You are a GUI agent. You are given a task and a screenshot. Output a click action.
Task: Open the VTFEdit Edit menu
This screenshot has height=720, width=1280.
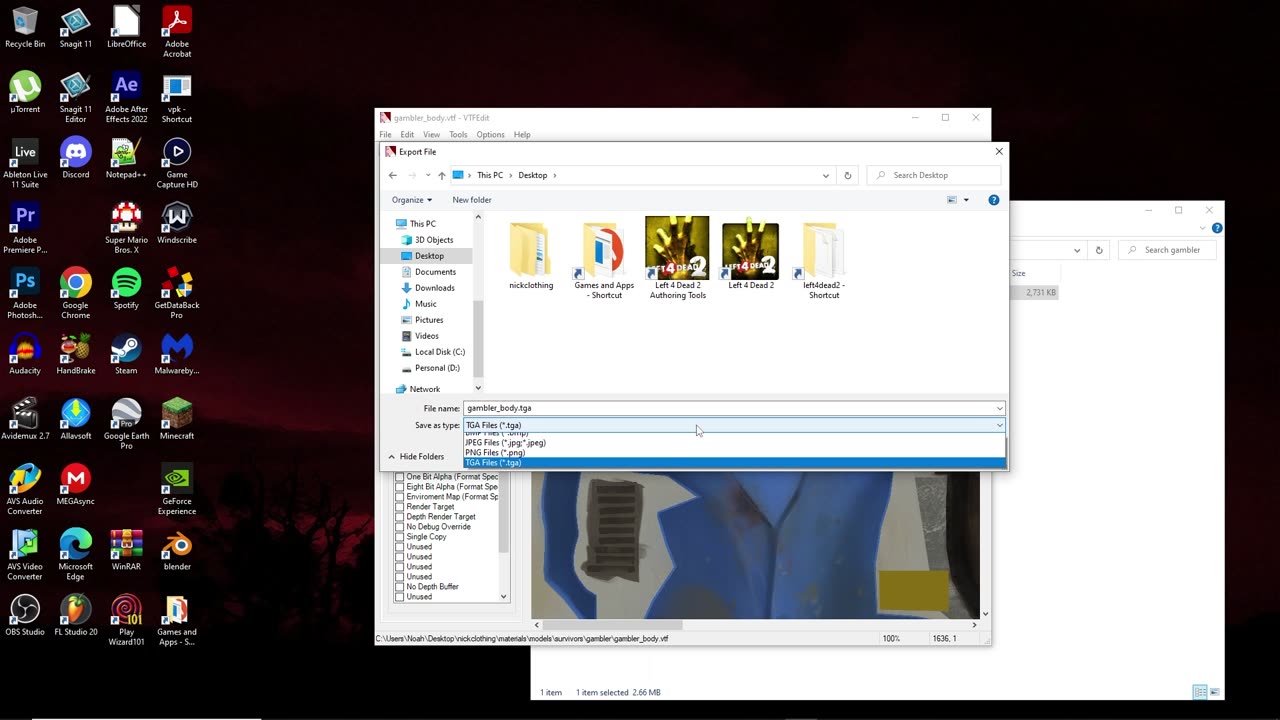407,135
